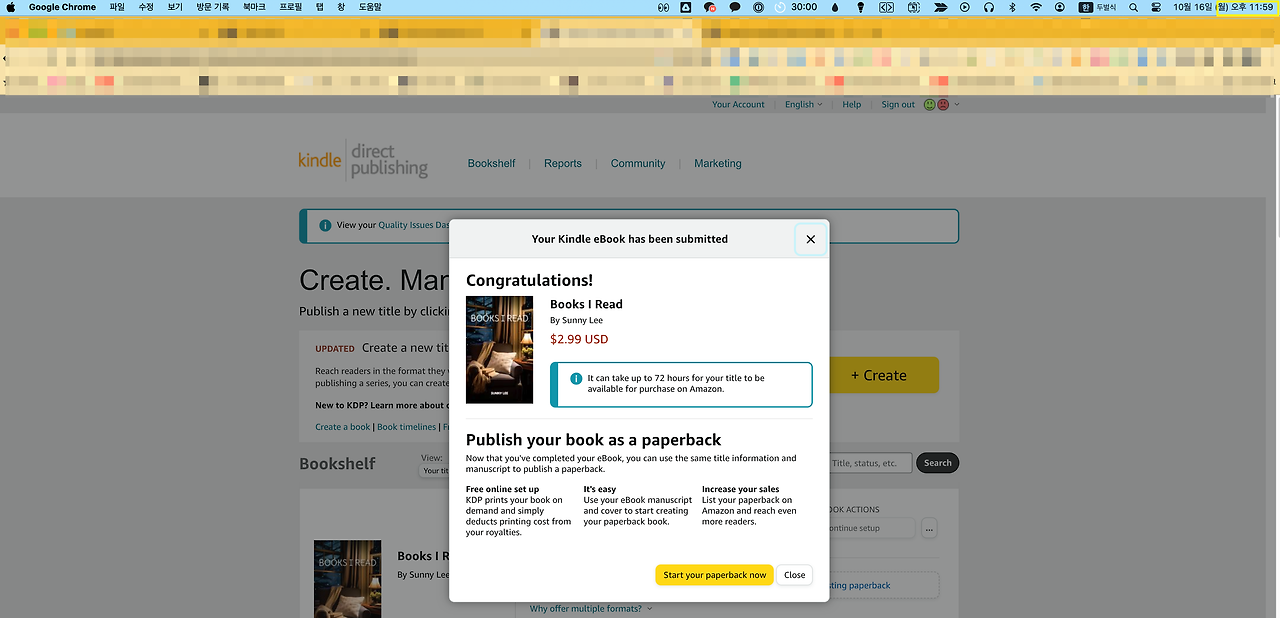Expand the English language dropdown

[x=804, y=104]
